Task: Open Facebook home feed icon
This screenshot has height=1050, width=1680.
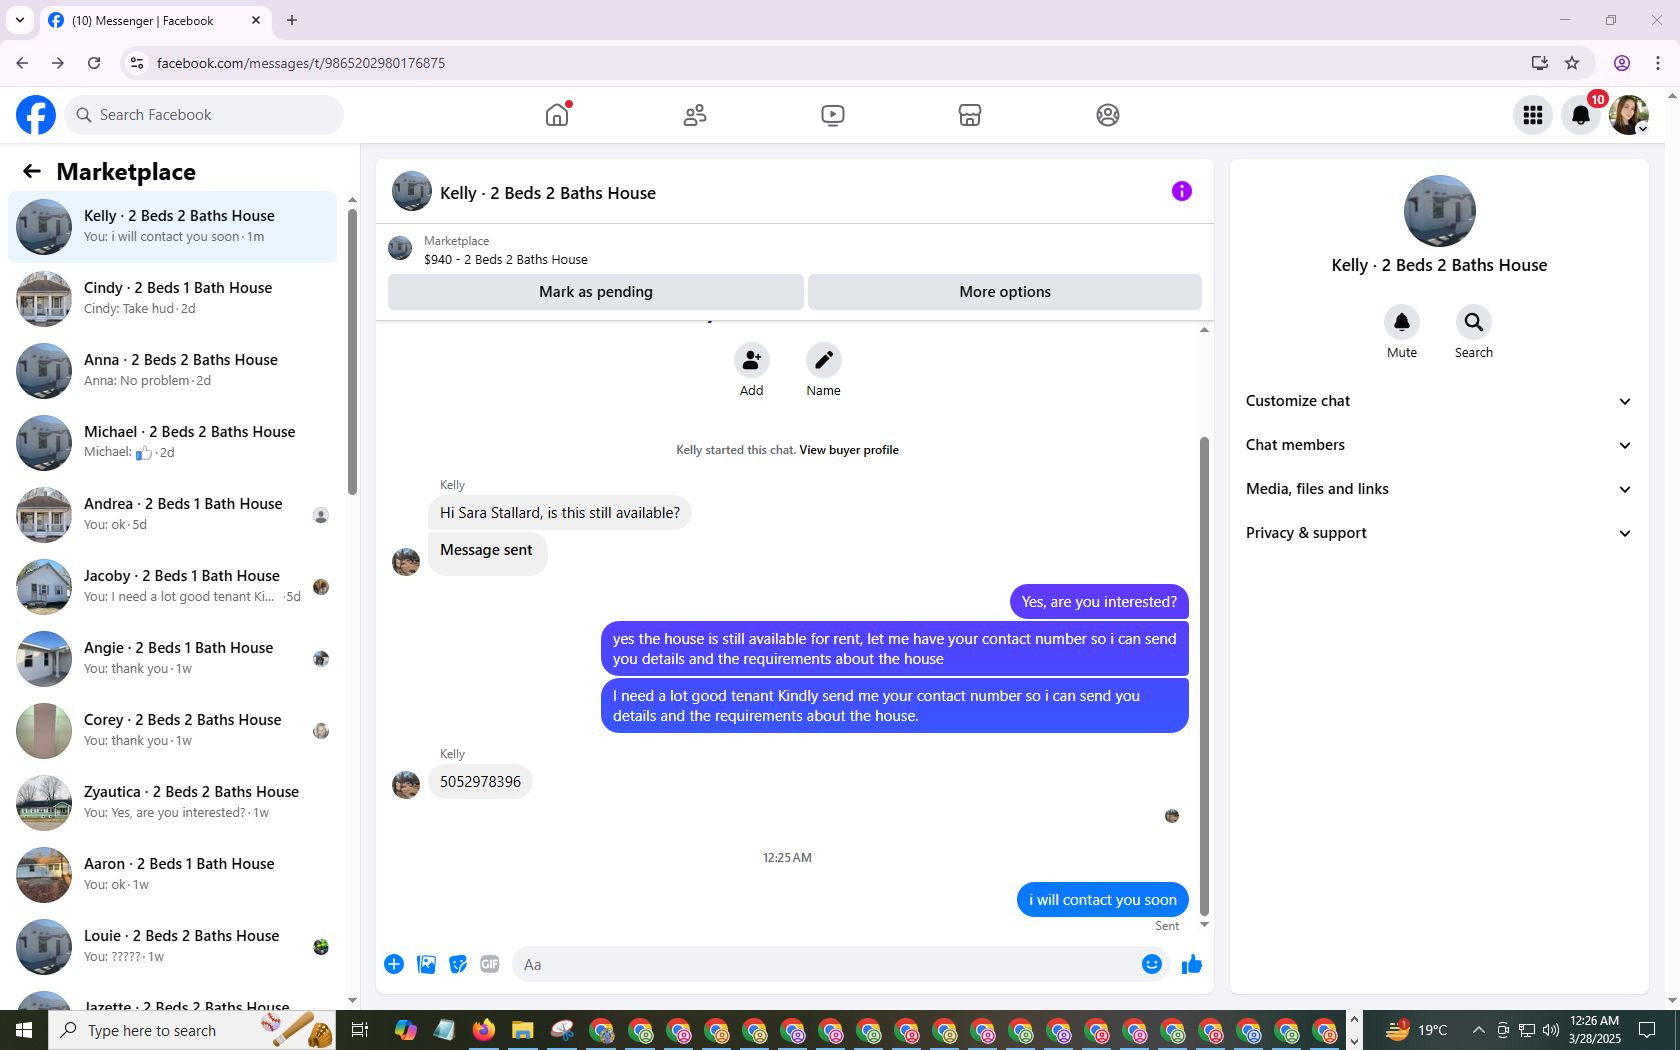Action: 557,115
